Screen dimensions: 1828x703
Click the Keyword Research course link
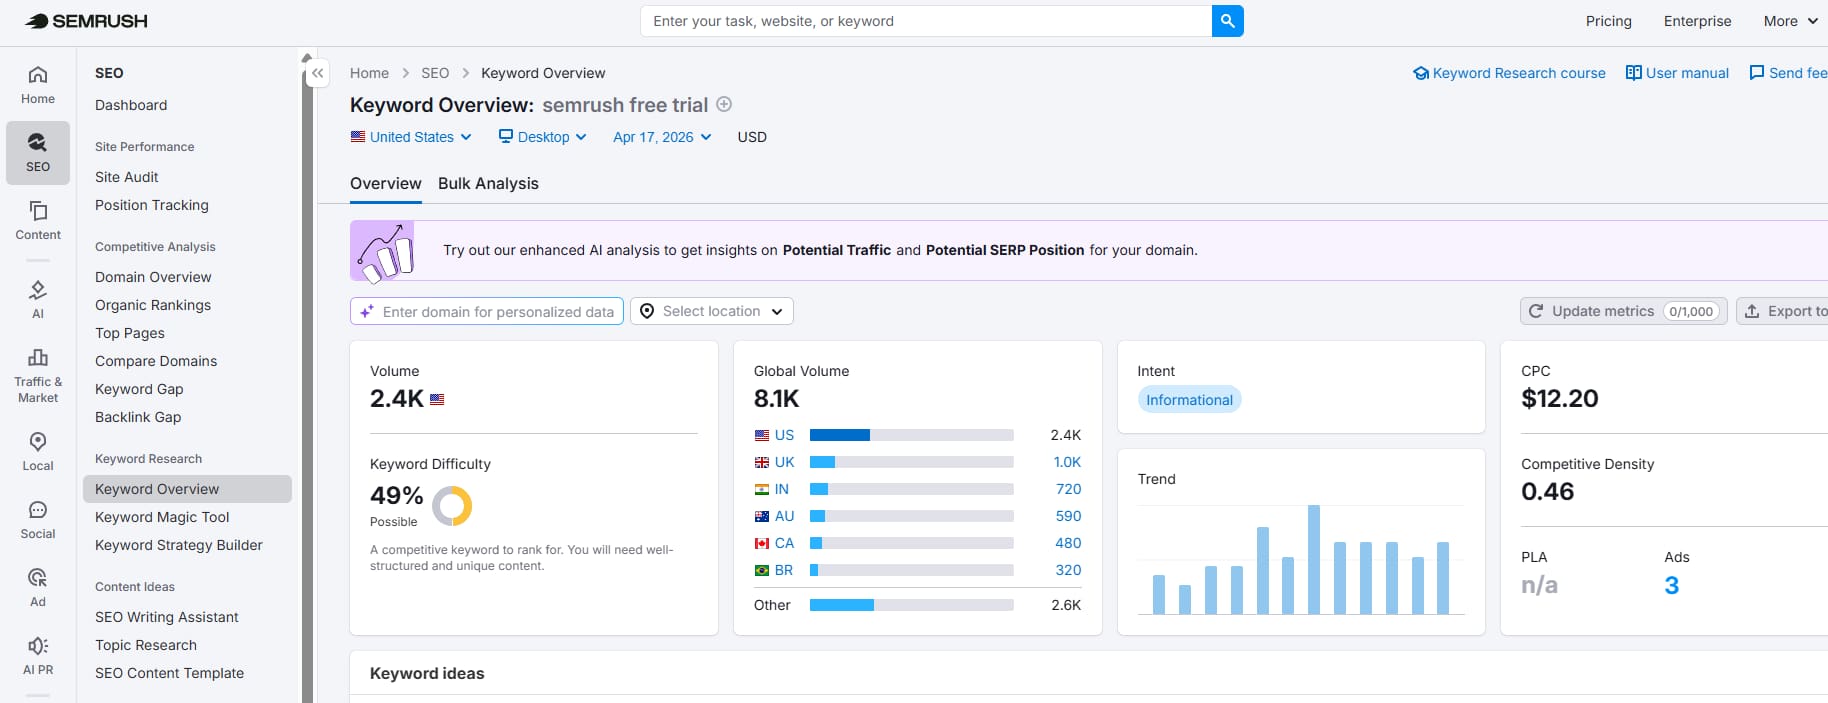[1509, 73]
